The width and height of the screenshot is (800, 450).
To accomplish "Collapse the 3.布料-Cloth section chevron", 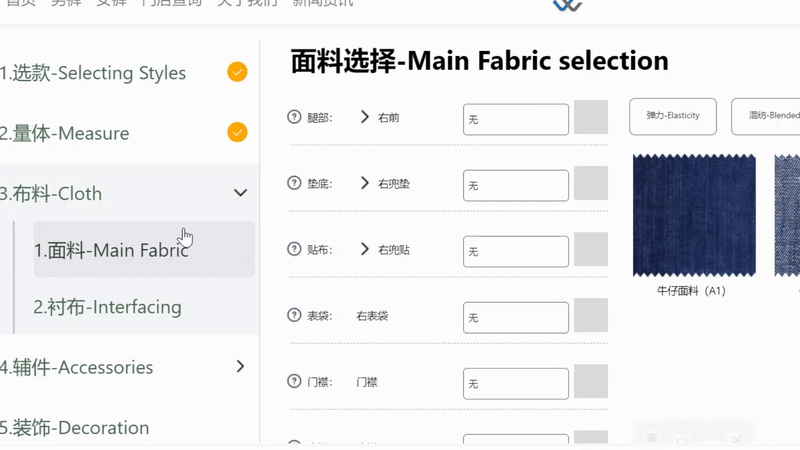I will pos(240,193).
